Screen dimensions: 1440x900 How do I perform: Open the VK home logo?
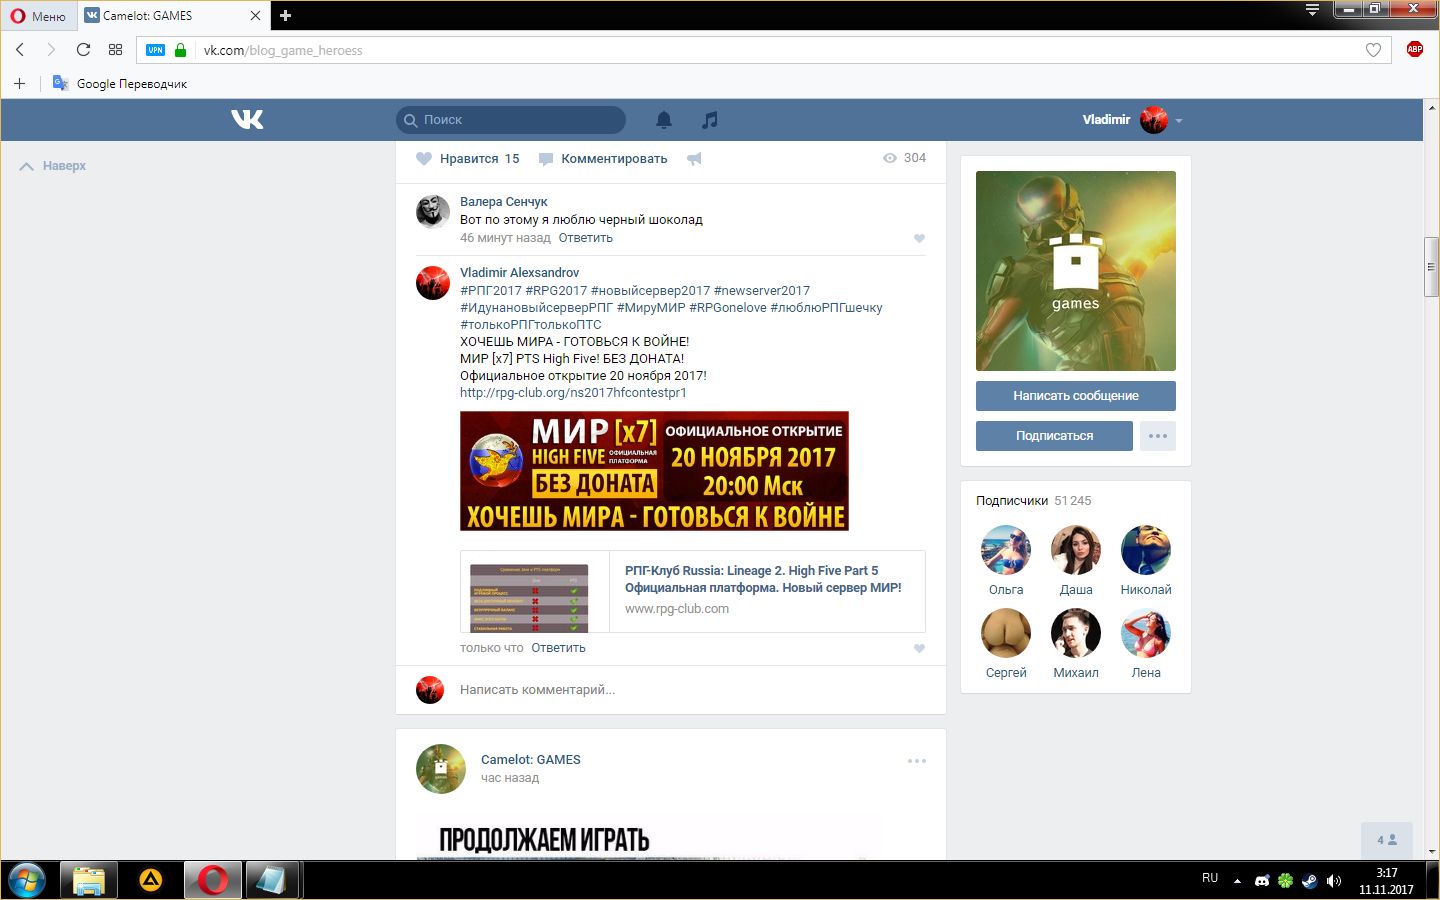[x=247, y=119]
